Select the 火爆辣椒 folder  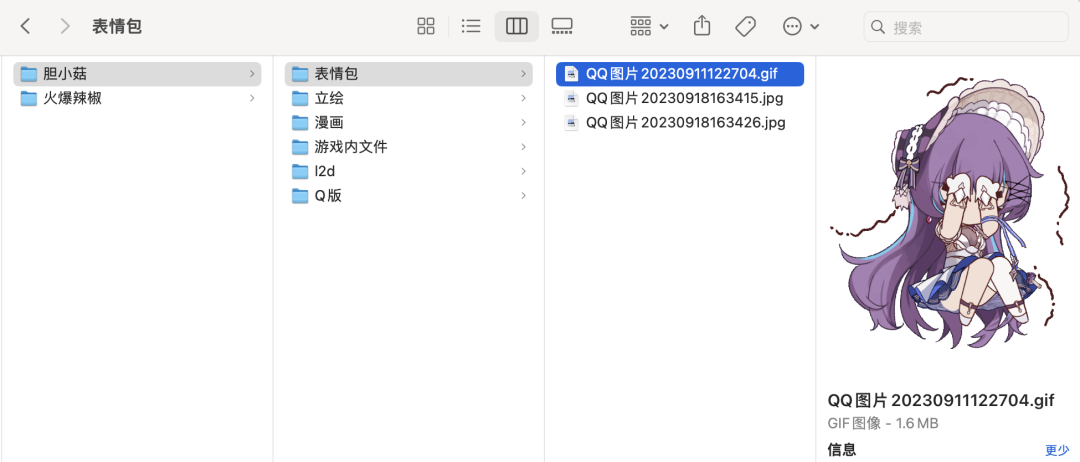pos(137,98)
